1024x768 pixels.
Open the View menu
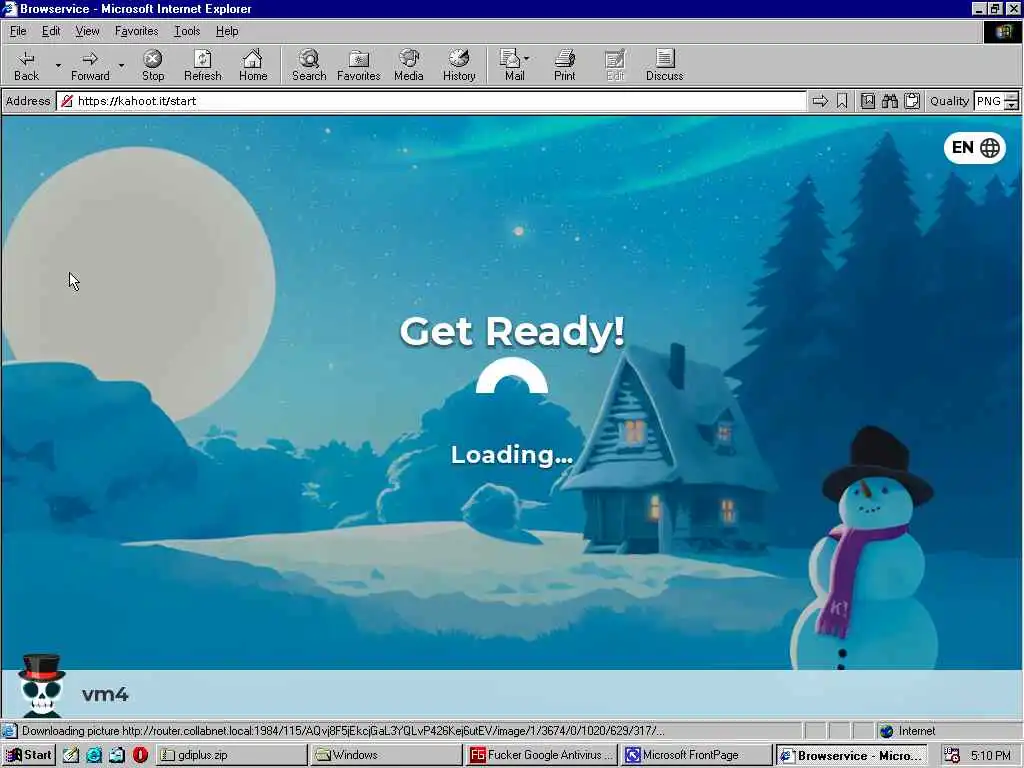87,31
